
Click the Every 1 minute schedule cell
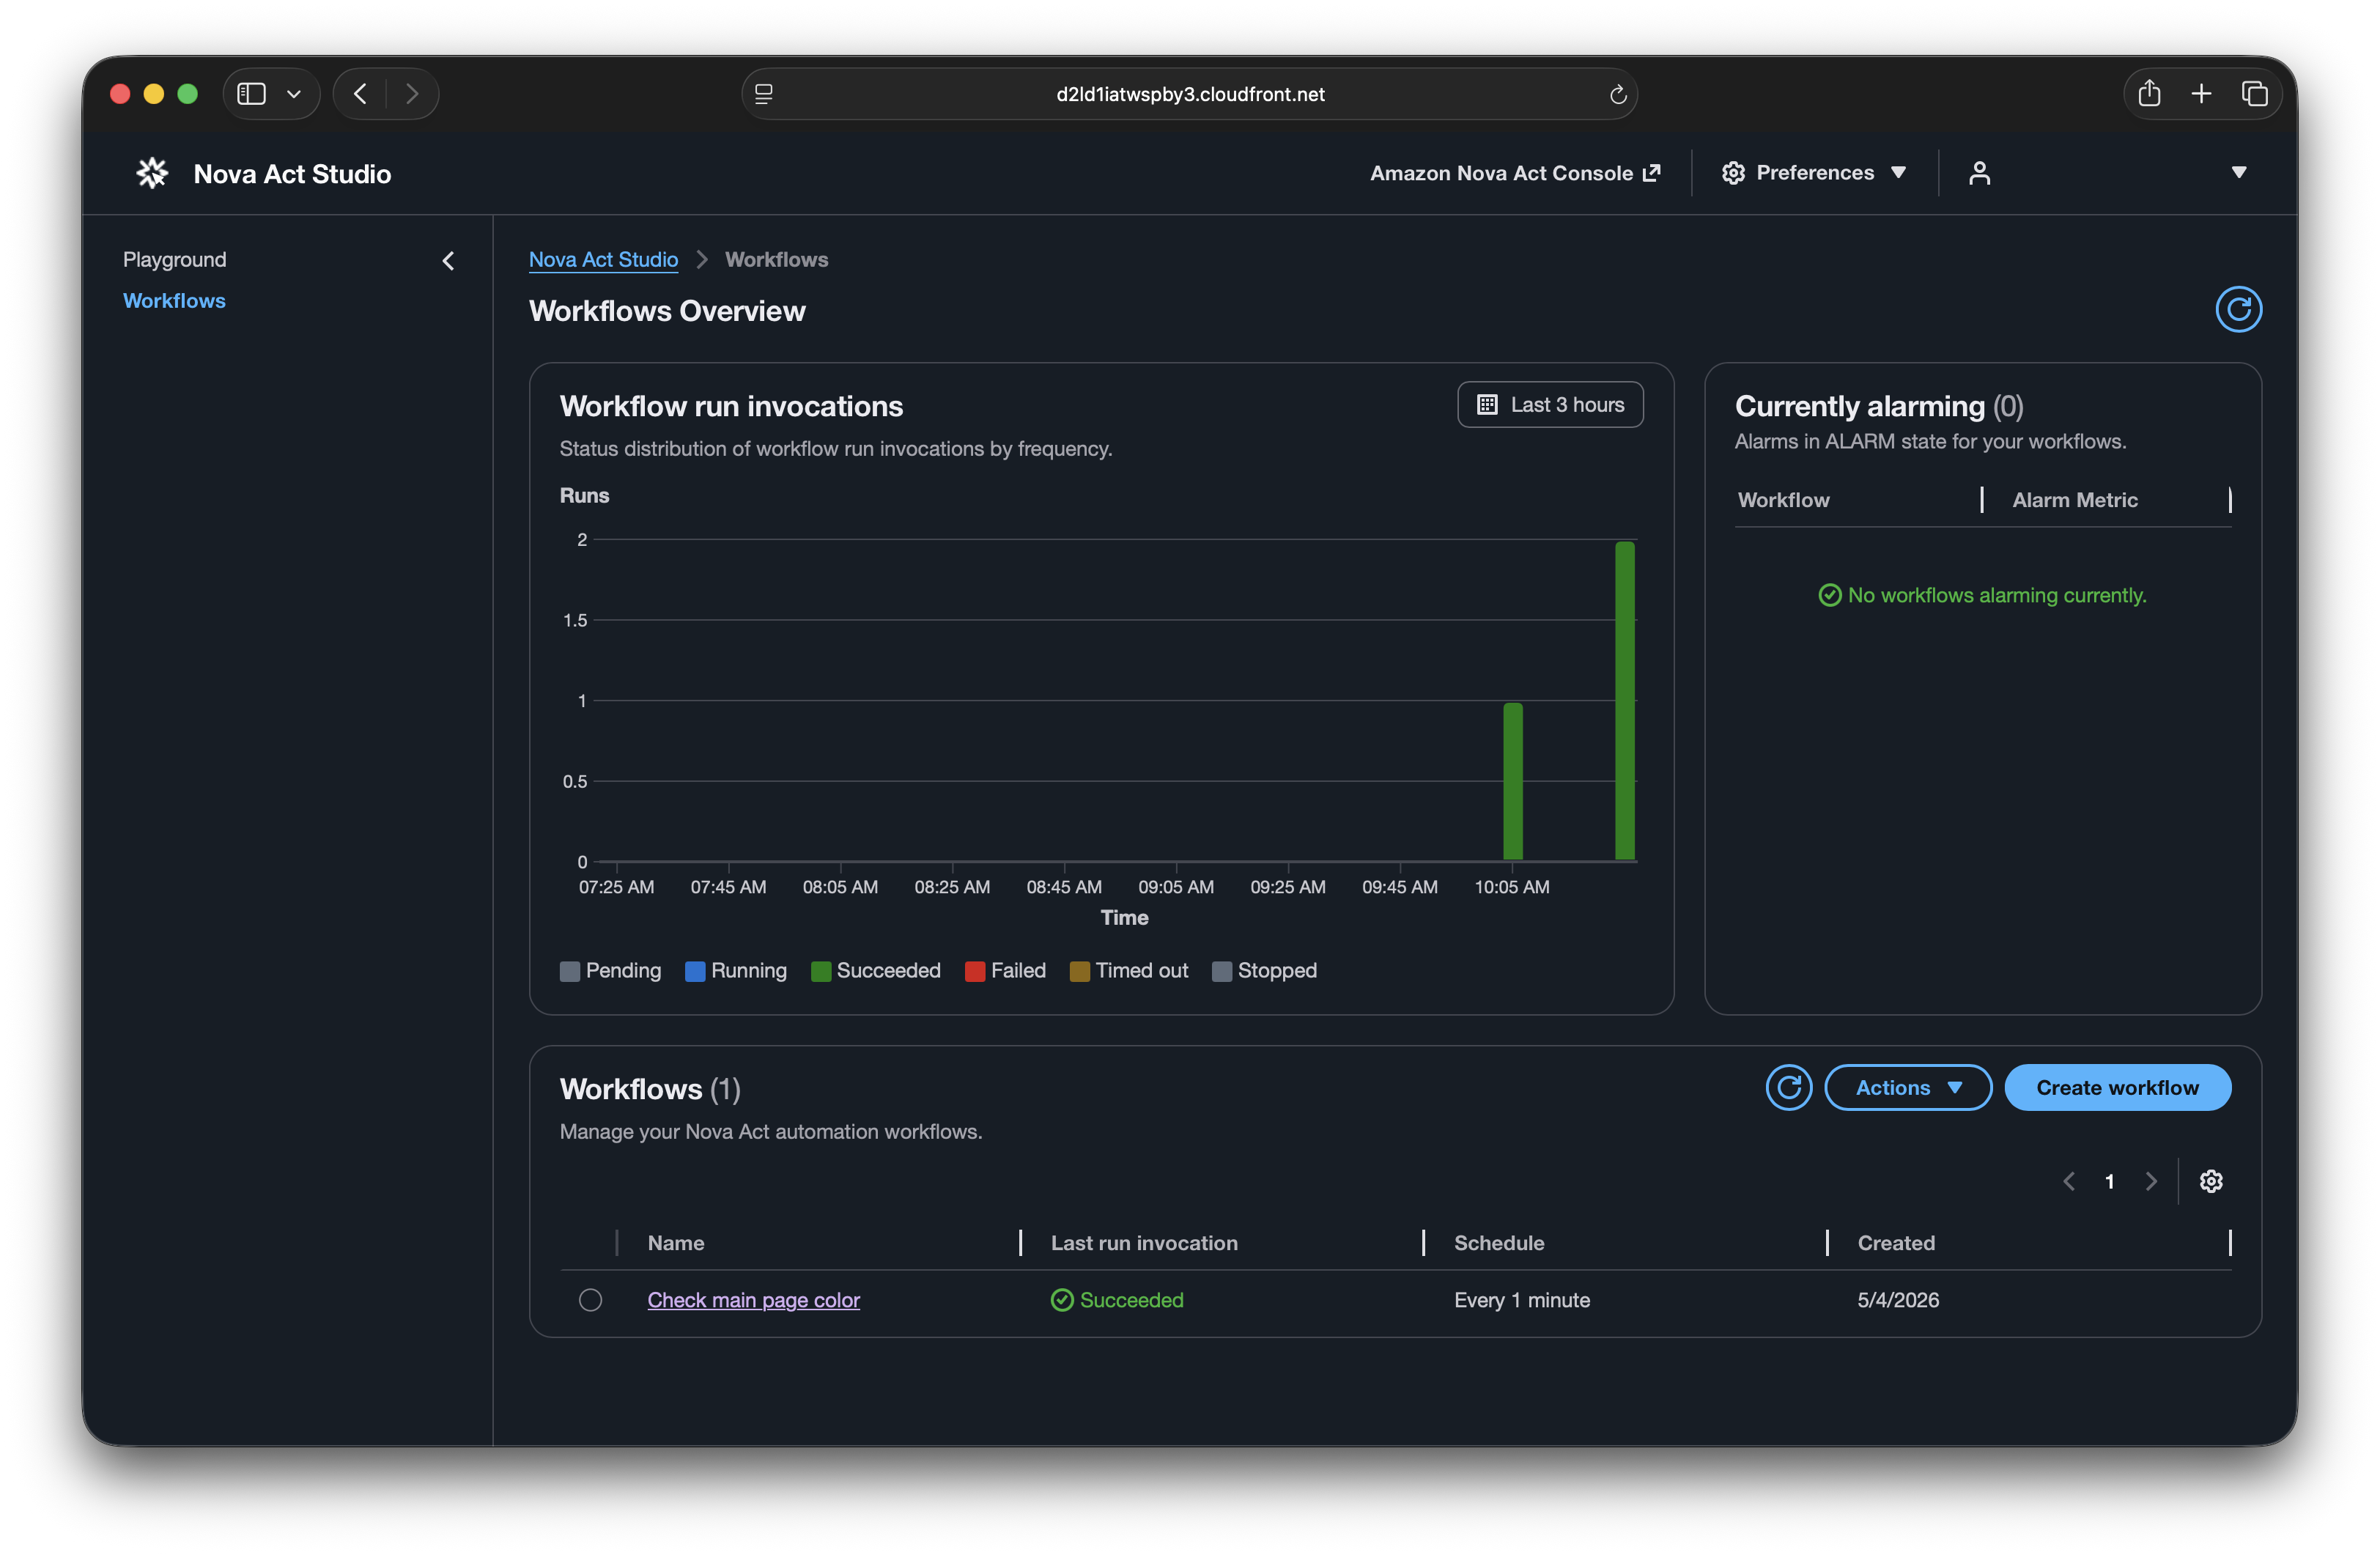coord(1522,1299)
